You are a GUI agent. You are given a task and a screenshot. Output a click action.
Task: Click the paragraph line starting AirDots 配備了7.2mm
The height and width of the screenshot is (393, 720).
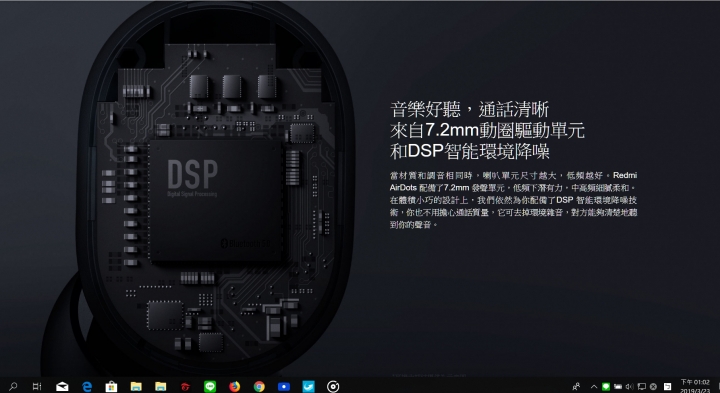513,188
